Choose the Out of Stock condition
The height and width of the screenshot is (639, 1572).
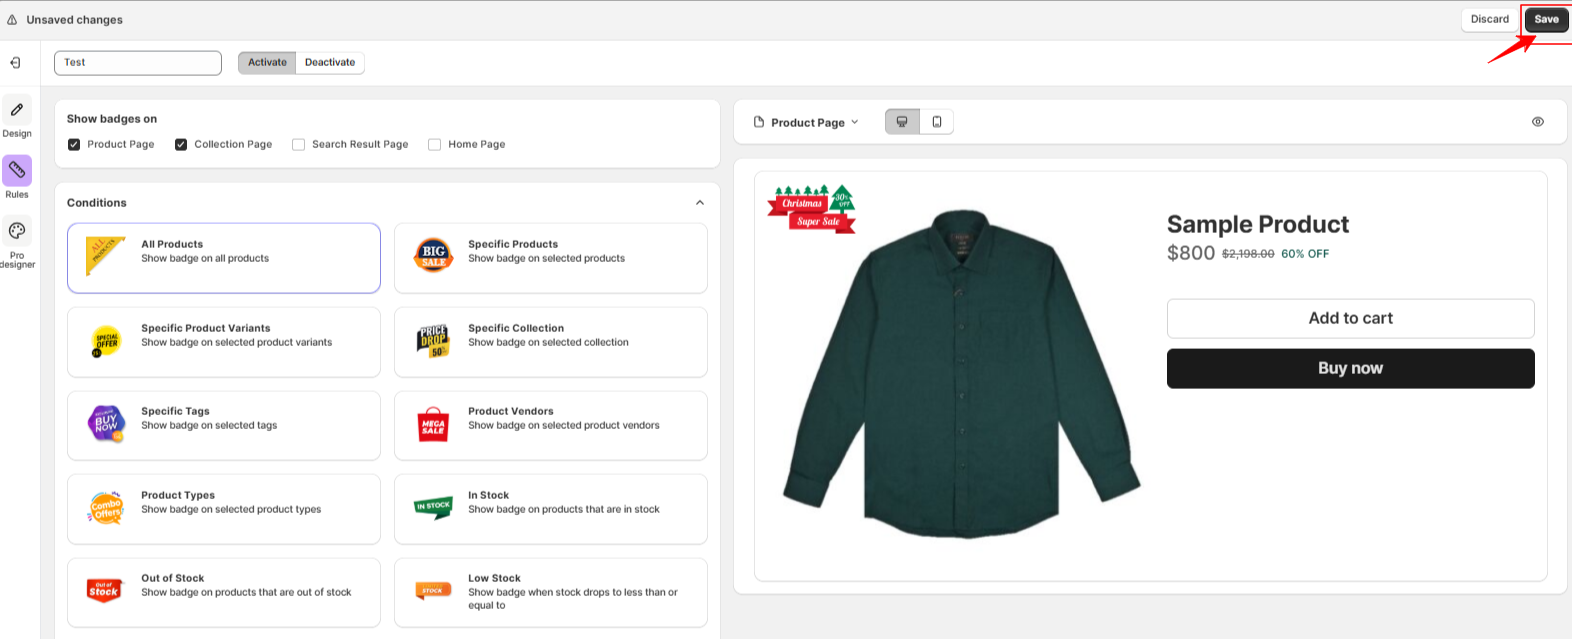(x=224, y=592)
